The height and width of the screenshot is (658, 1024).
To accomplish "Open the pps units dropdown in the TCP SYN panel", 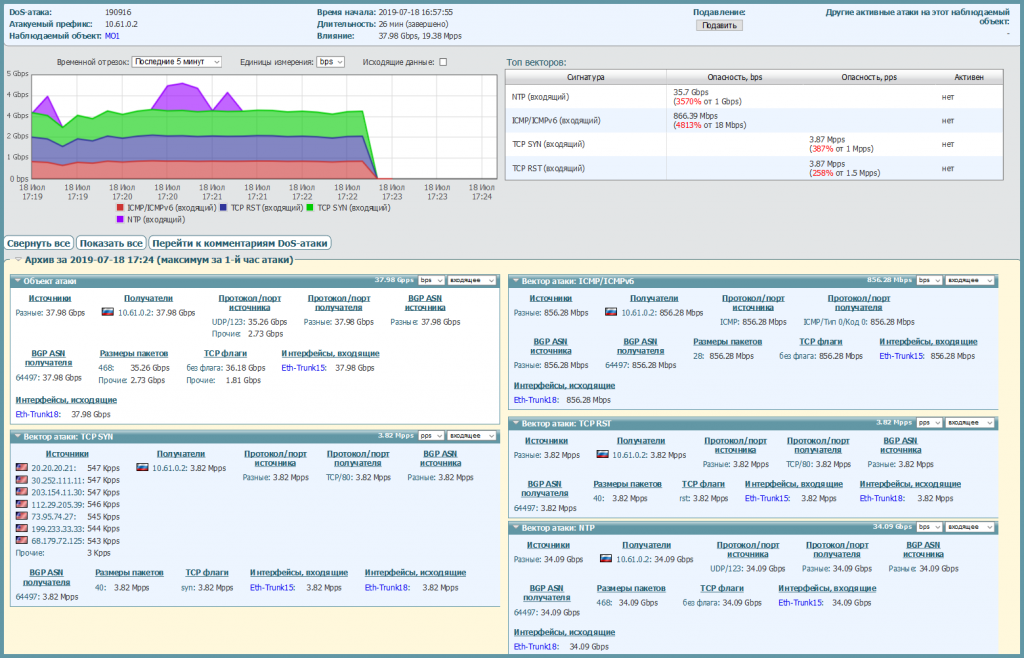I will pos(430,436).
